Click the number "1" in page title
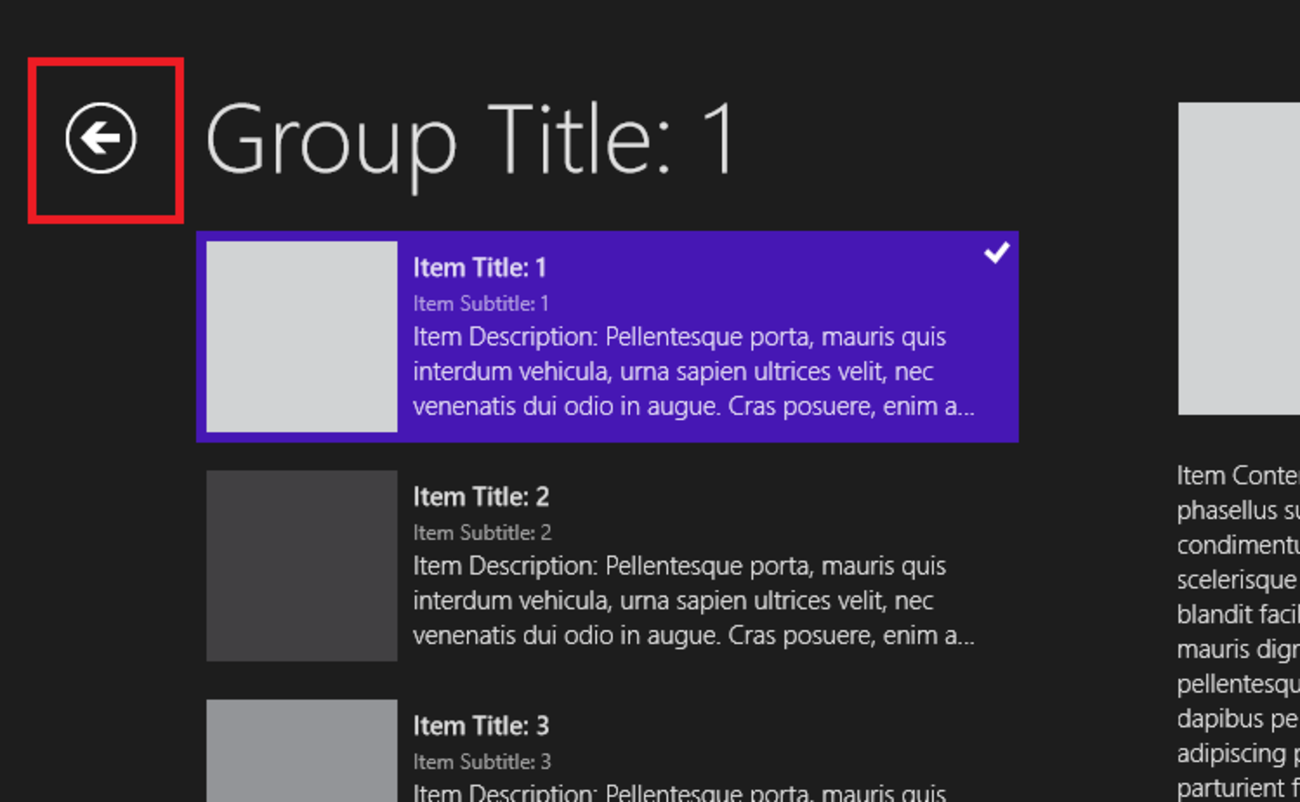Image resolution: width=1300 pixels, height=802 pixels. click(x=717, y=140)
